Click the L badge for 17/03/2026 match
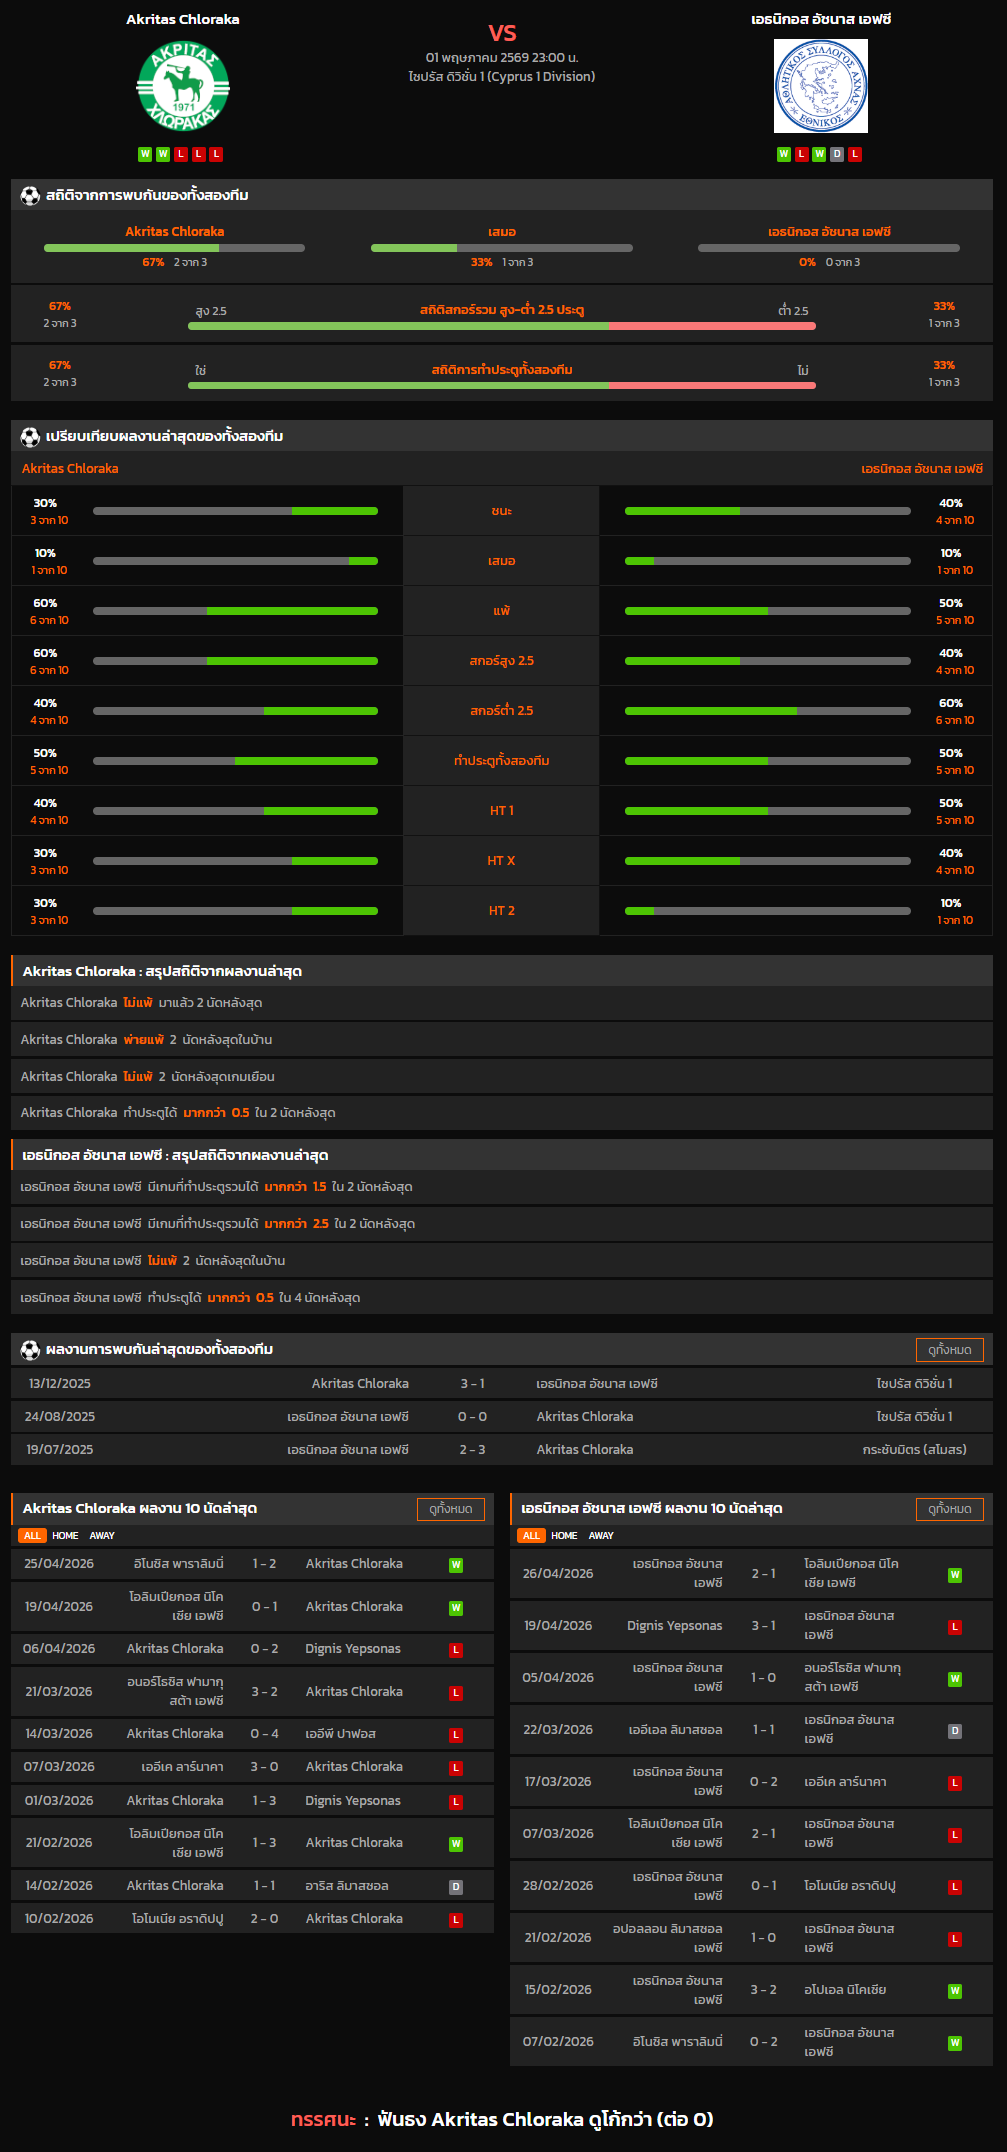This screenshot has height=2152, width=1007. pyautogui.click(x=955, y=1783)
